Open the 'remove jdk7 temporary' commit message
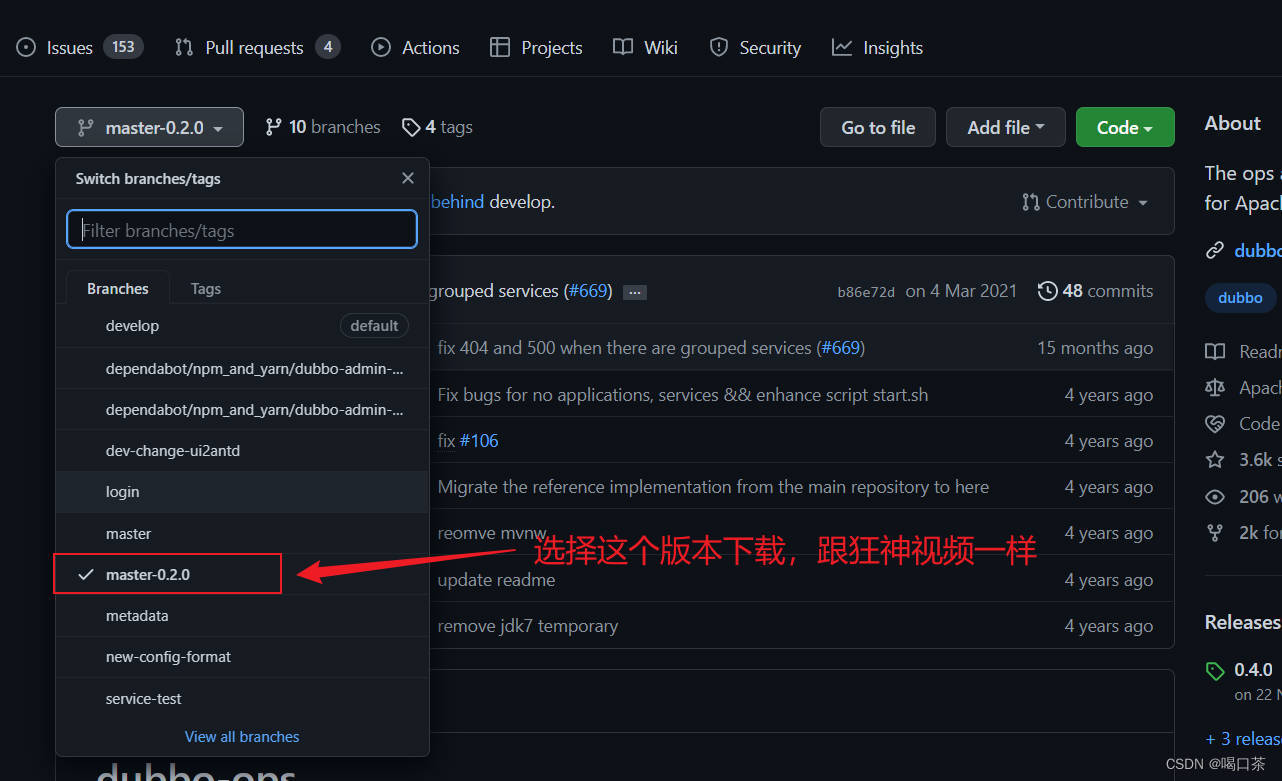The height and width of the screenshot is (781, 1282). click(x=528, y=626)
